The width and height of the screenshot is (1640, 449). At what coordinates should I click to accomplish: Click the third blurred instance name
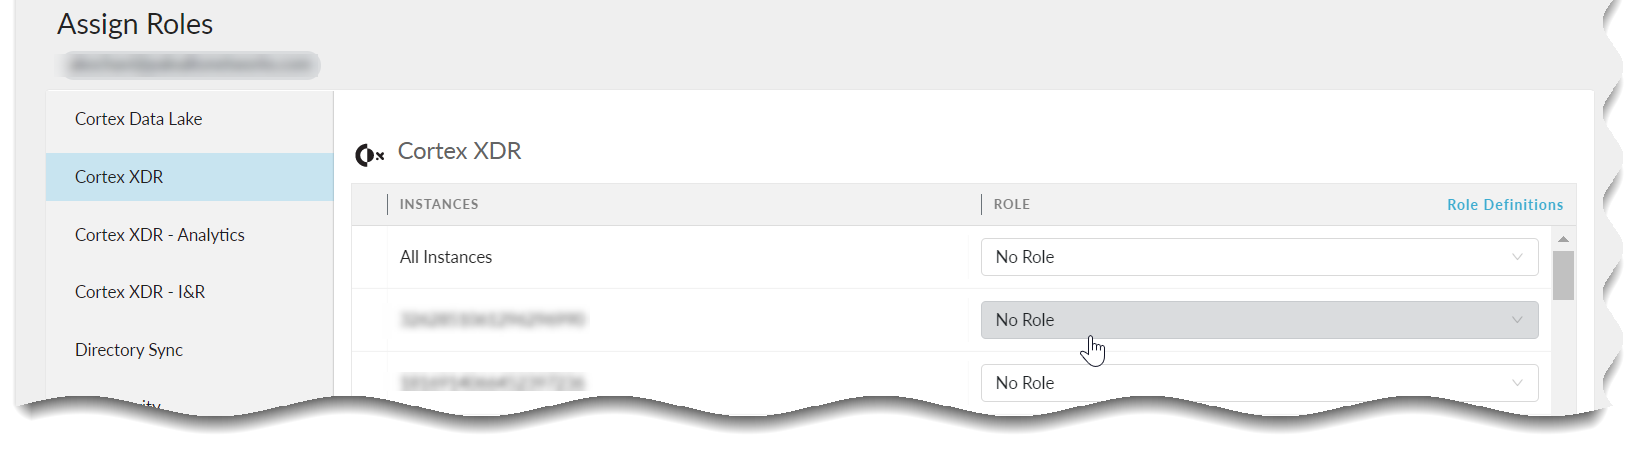[493, 383]
